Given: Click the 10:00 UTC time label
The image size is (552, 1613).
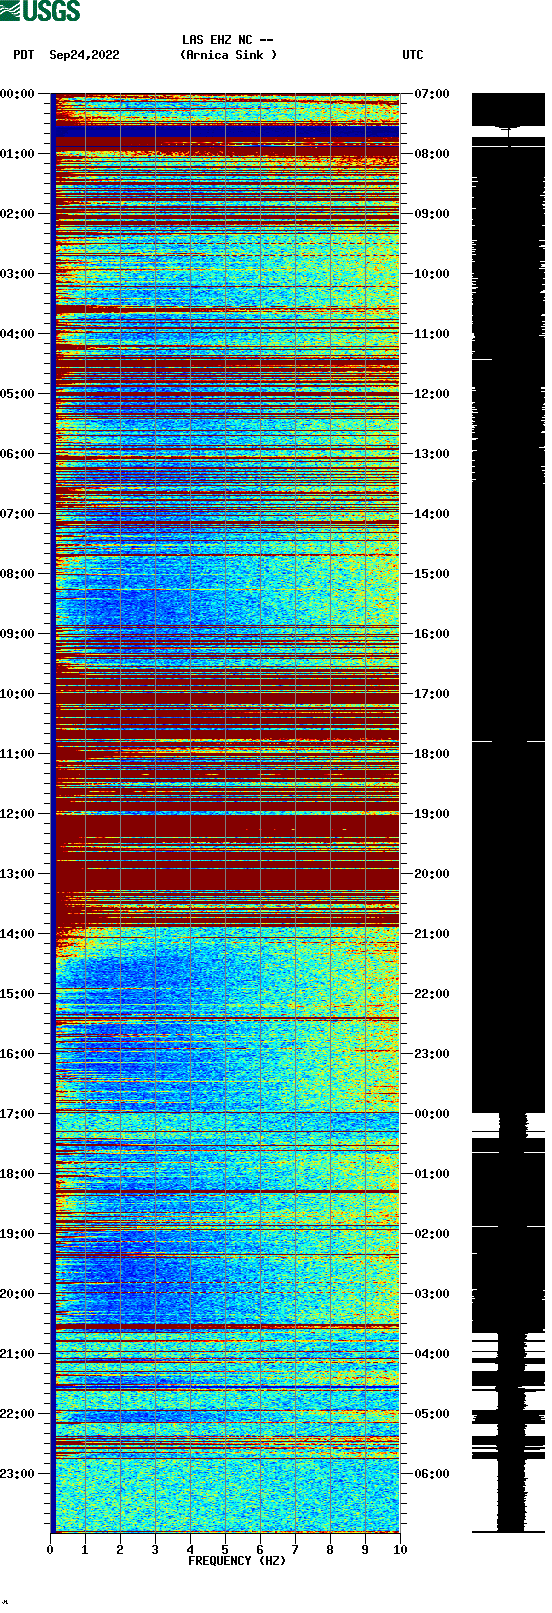Looking at the screenshot, I should point(431,274).
